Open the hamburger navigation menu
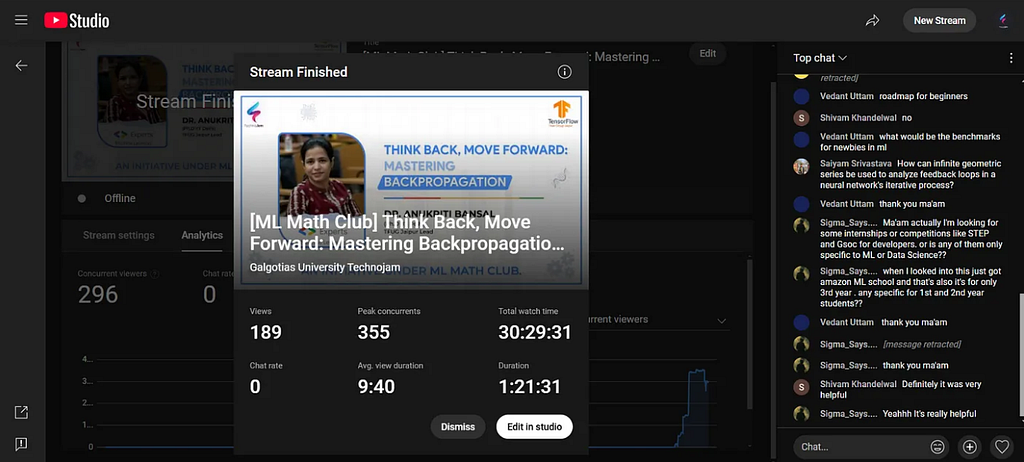The width and height of the screenshot is (1024, 462). pos(21,20)
